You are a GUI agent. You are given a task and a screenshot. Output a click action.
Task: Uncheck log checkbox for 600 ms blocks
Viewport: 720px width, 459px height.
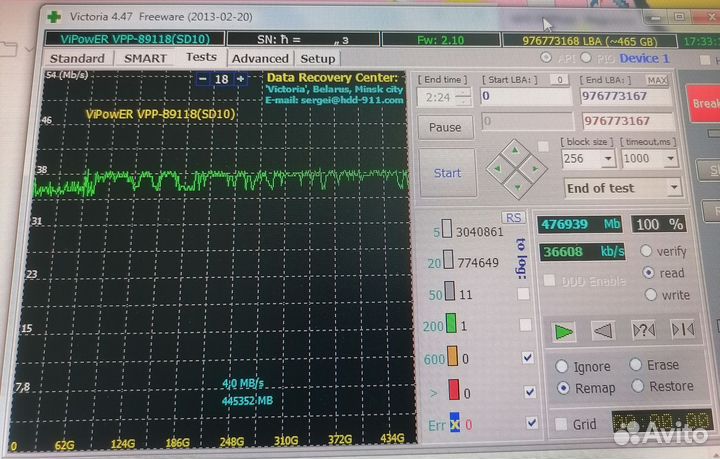(x=527, y=358)
